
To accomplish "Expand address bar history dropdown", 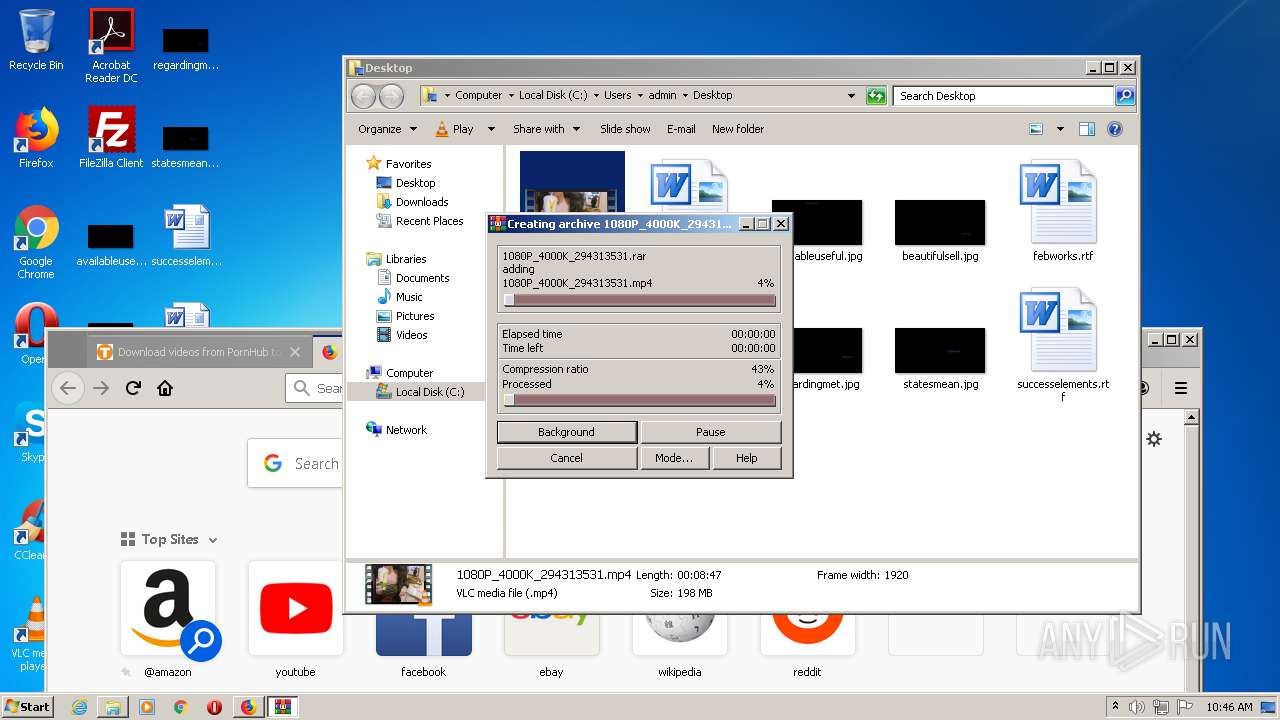I will click(851, 96).
